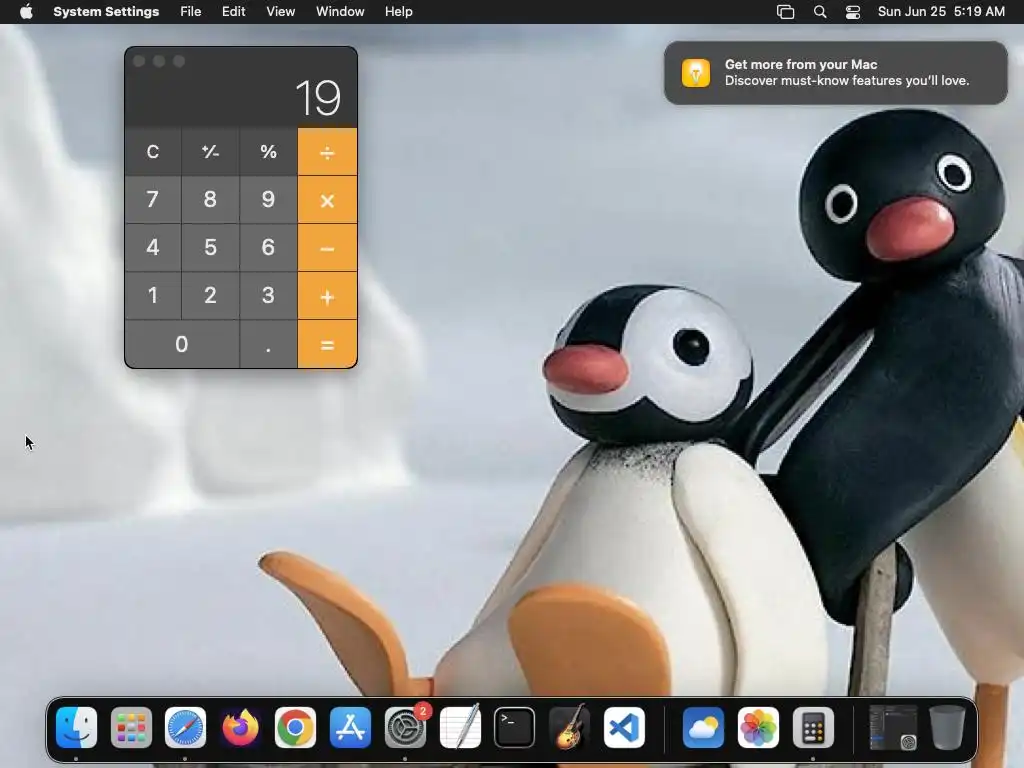Open the Trash in the Dock
Image resolution: width=1024 pixels, height=768 pixels.
[x=947, y=728]
